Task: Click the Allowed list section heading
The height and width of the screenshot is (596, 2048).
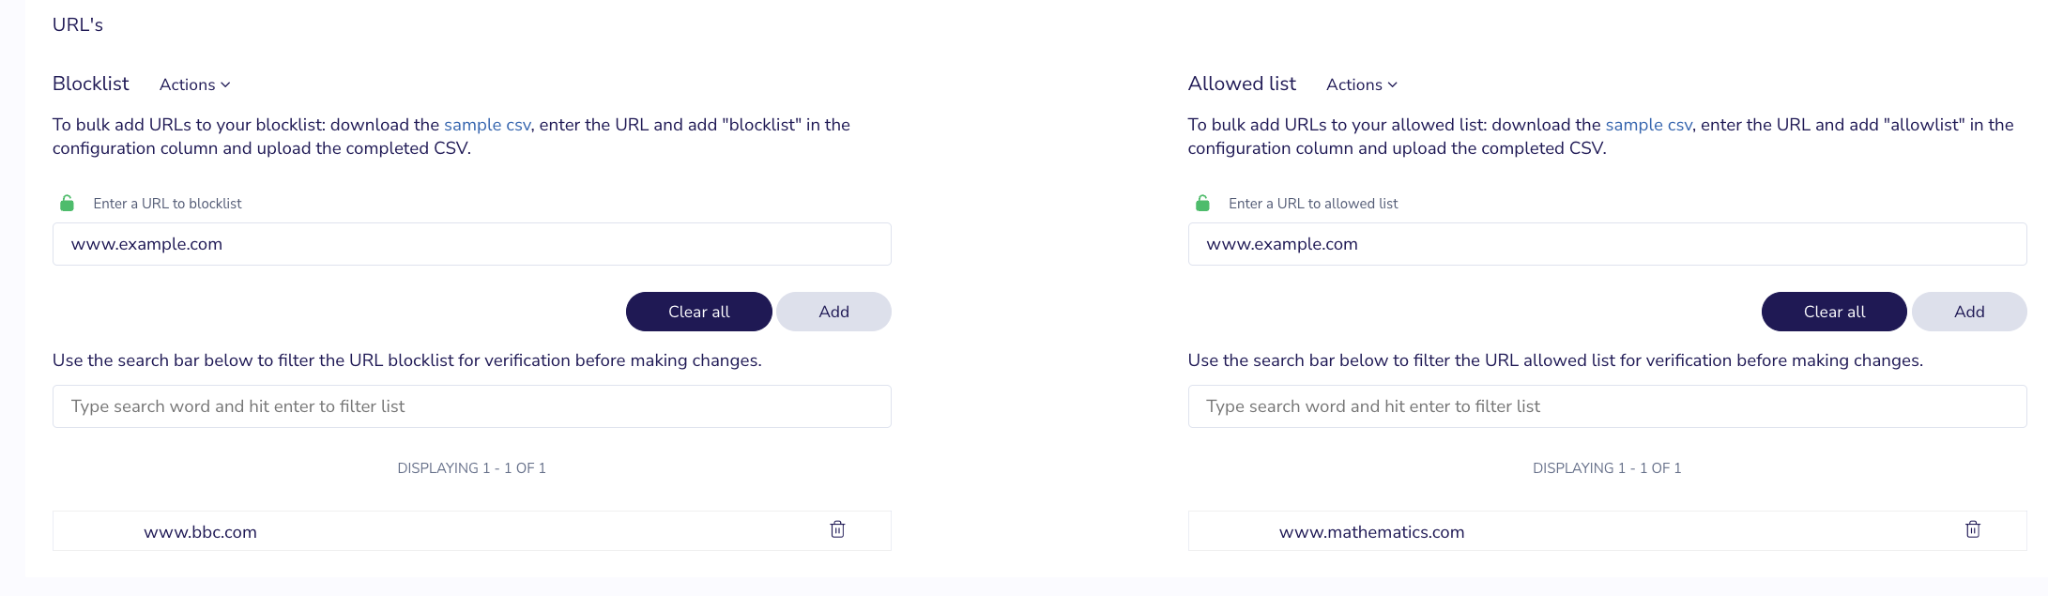Action: [x=1242, y=84]
